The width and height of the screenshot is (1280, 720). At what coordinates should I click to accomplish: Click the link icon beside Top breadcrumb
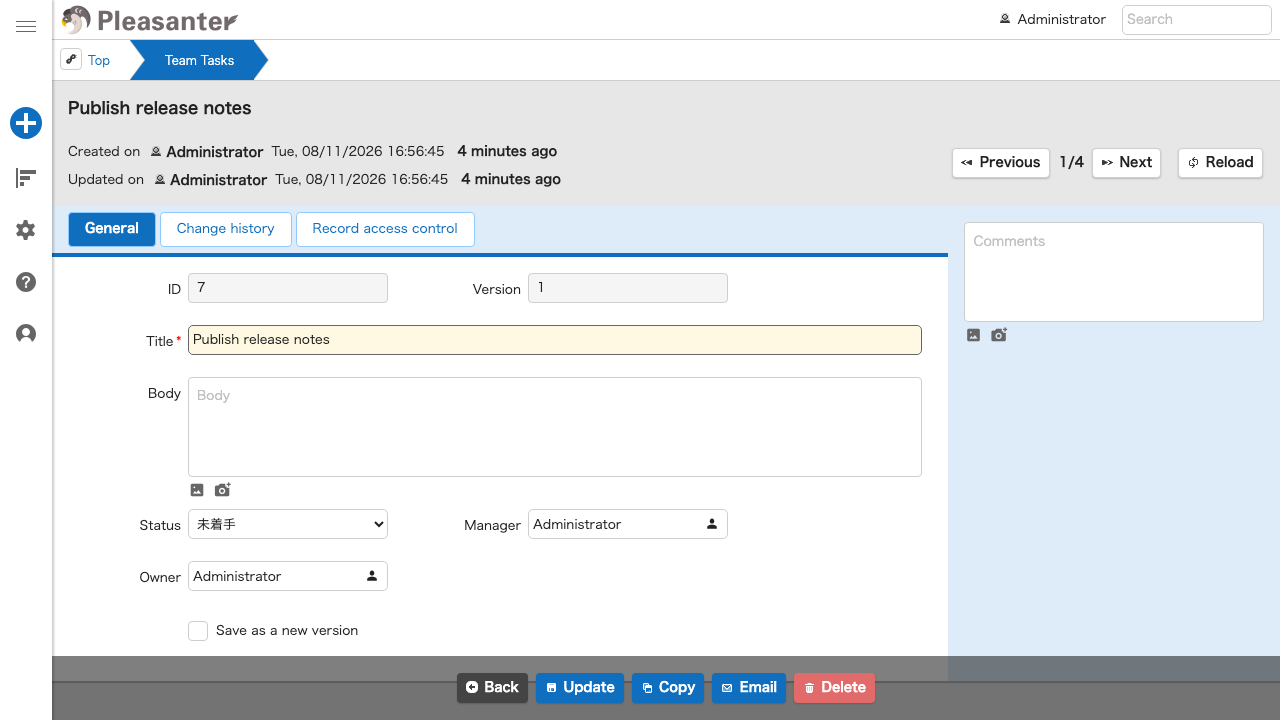pos(71,60)
